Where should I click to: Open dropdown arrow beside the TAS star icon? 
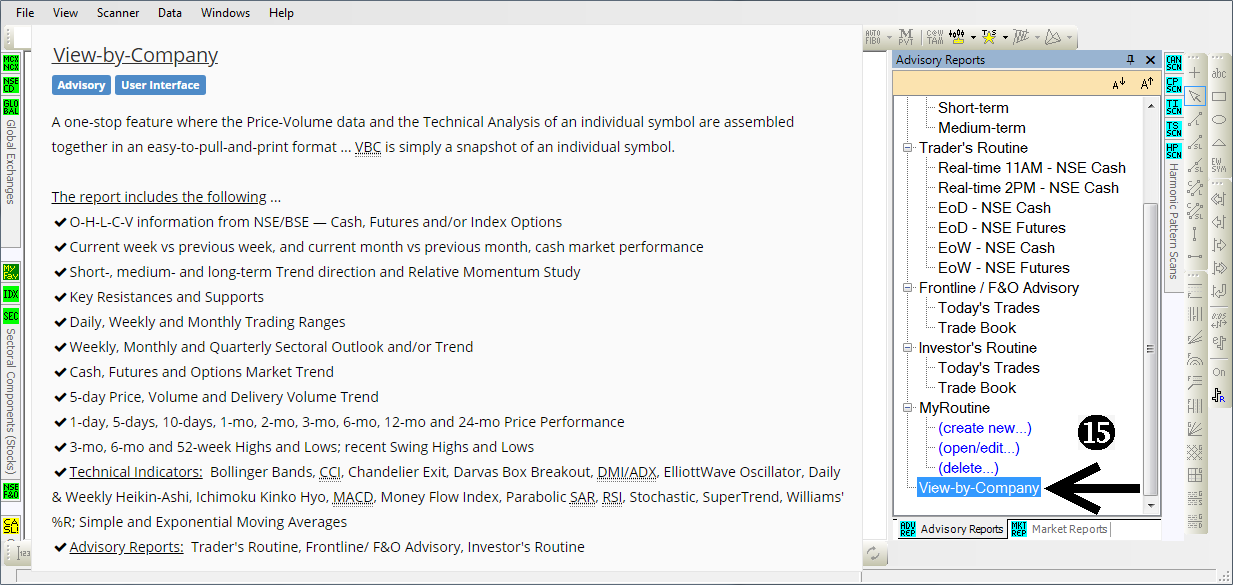coord(1005,38)
